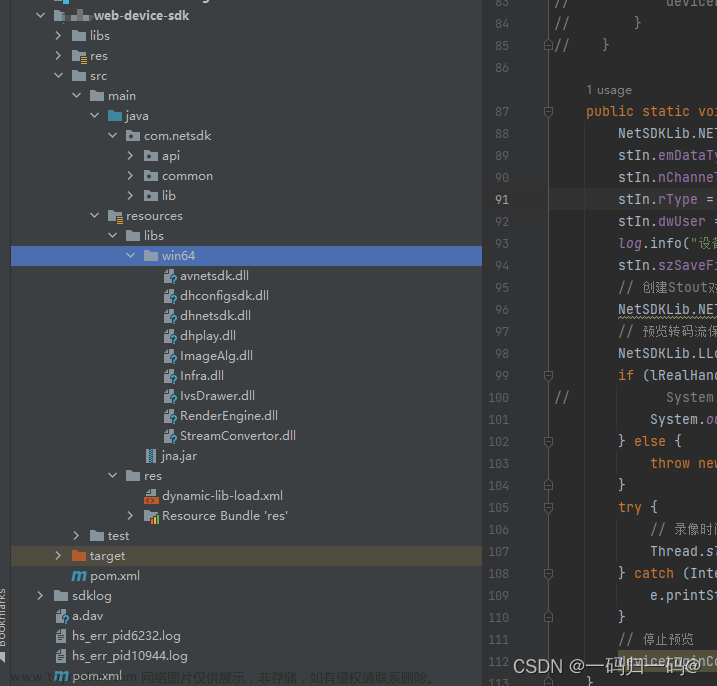Expand Resource Bundle 'res' node

[x=130, y=516]
